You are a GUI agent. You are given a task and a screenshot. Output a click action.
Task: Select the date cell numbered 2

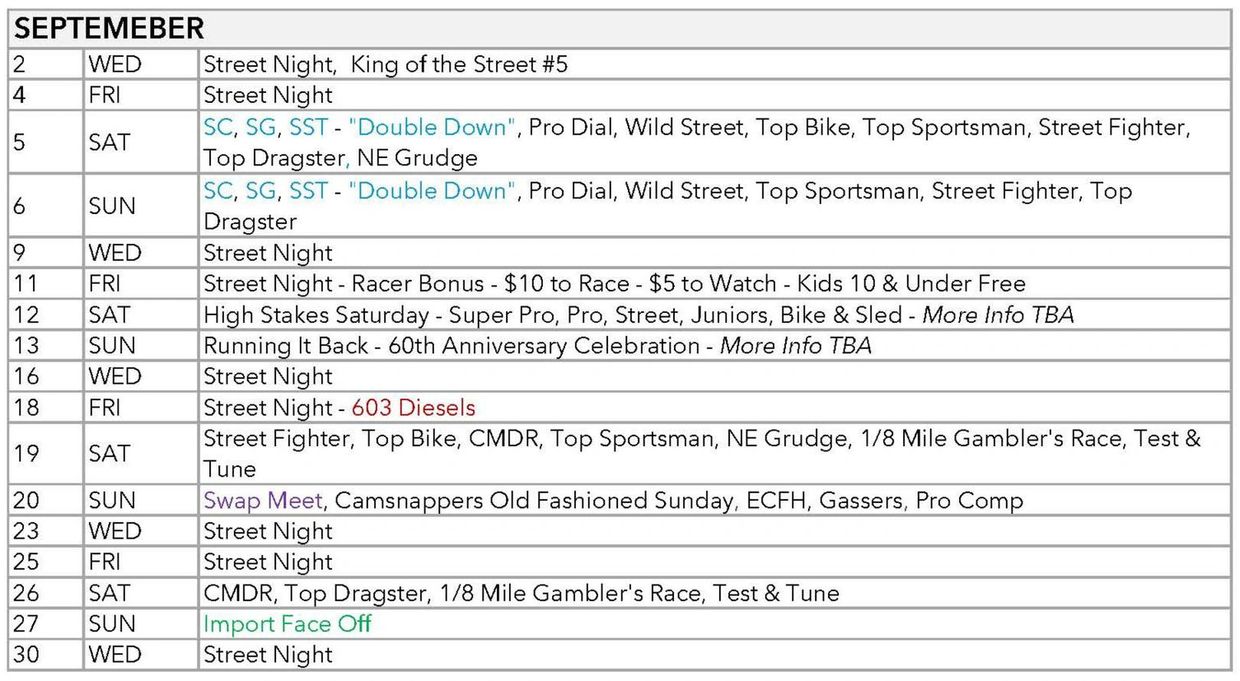click(20, 65)
